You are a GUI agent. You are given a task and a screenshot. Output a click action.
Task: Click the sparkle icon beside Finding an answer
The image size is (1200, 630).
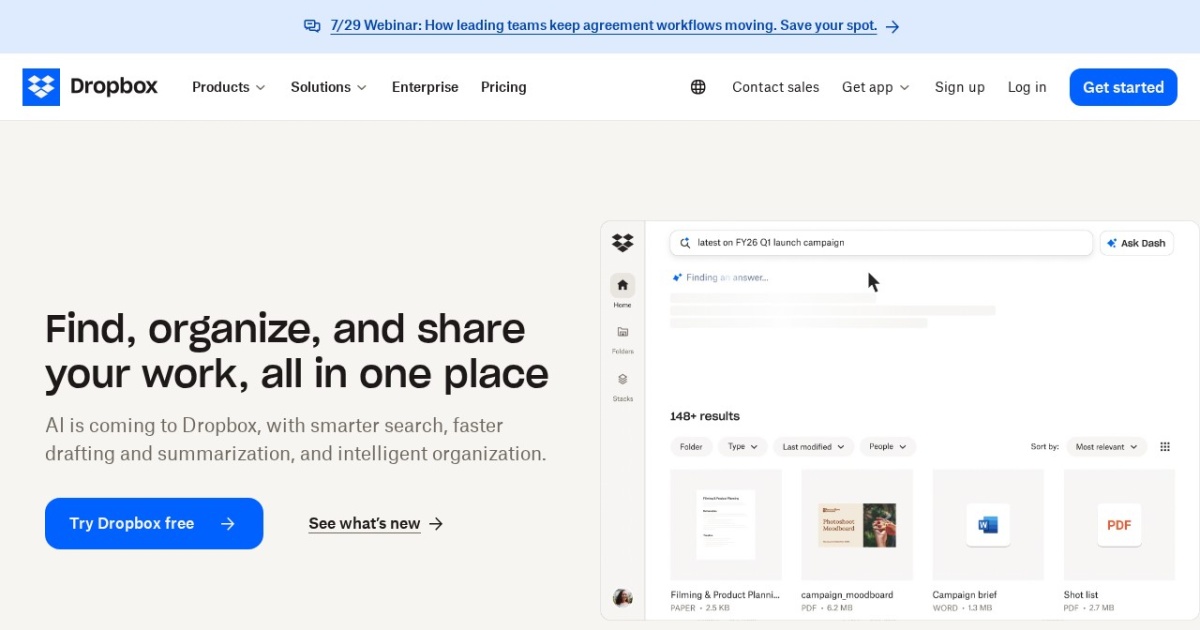(677, 277)
